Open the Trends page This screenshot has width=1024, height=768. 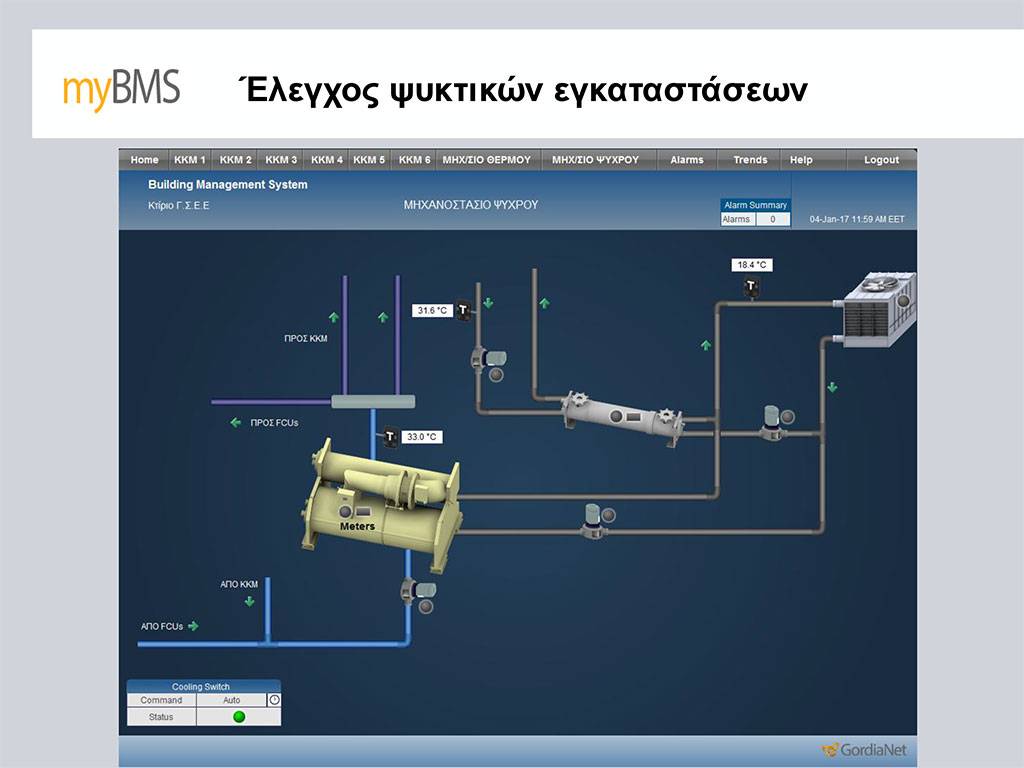(750, 160)
